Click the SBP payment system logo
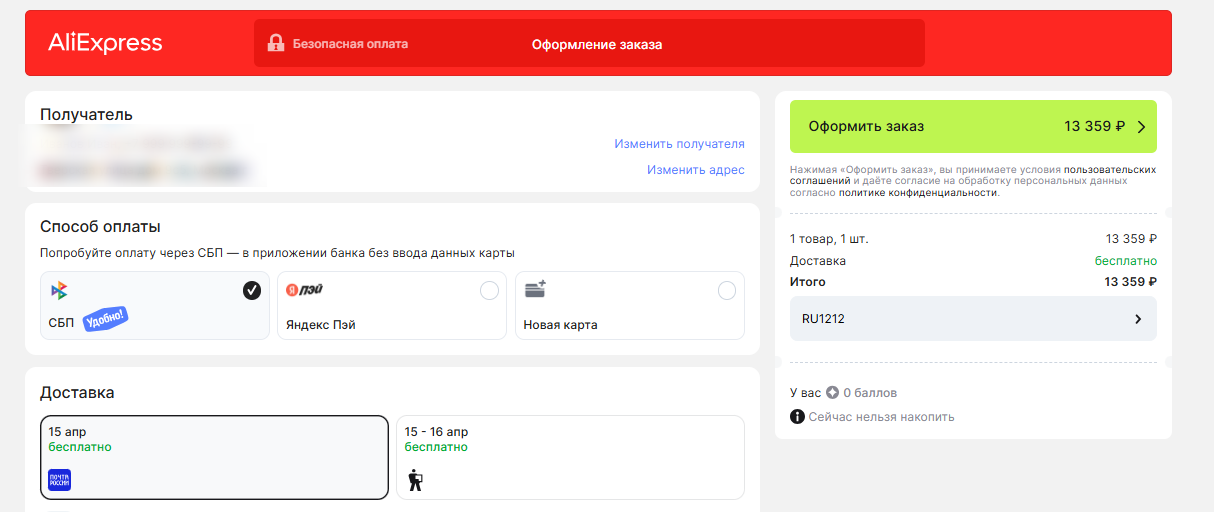Screen dimensions: 1214x512 point(59,291)
